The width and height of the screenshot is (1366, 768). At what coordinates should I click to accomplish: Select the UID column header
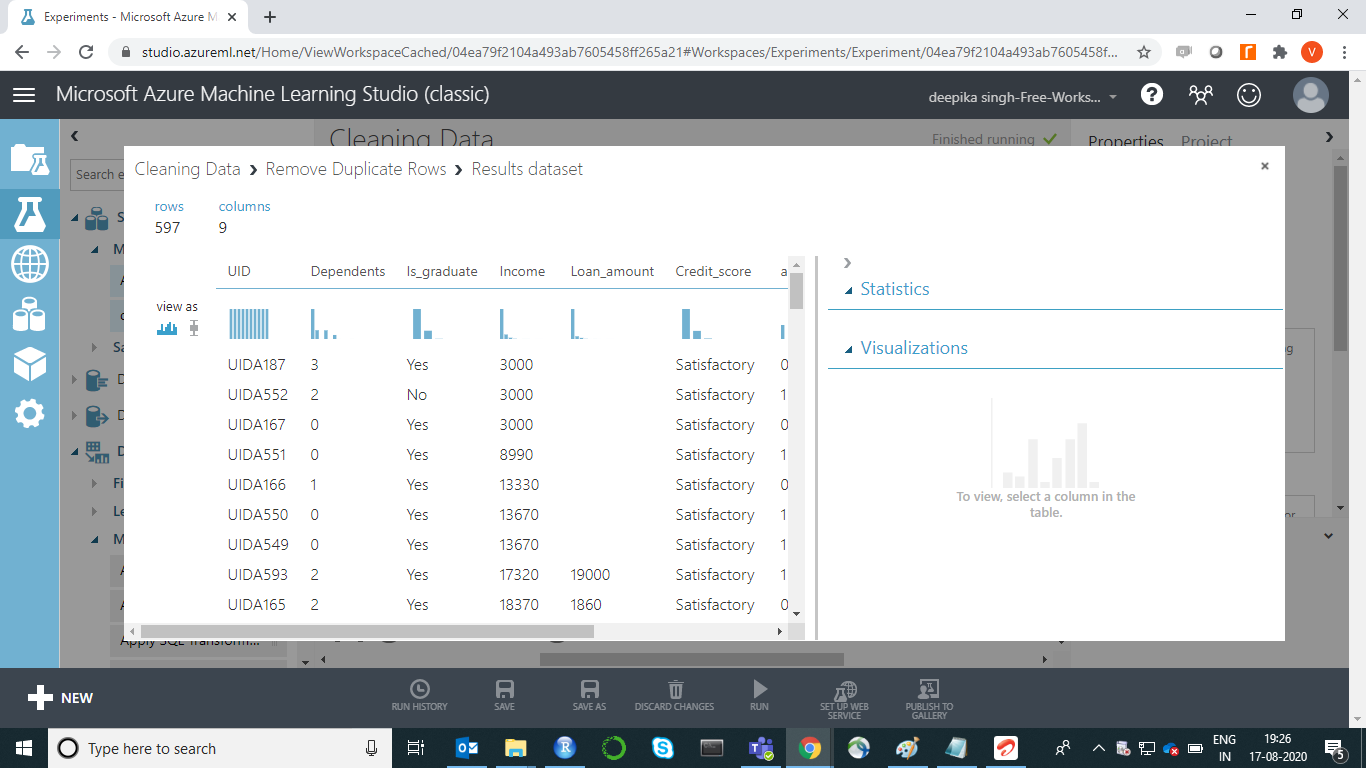point(239,271)
